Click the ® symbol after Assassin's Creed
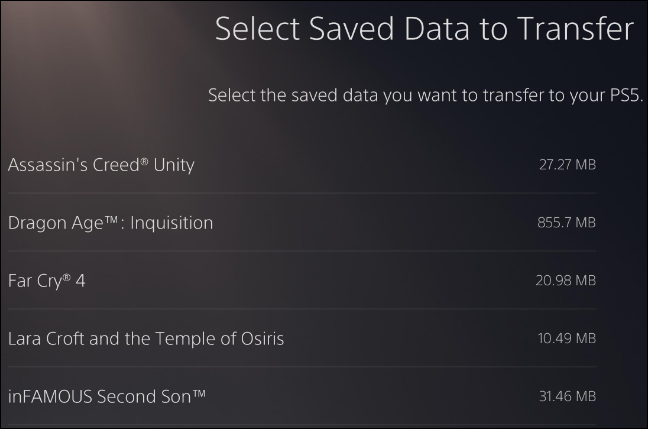648x429 pixels. click(x=145, y=160)
